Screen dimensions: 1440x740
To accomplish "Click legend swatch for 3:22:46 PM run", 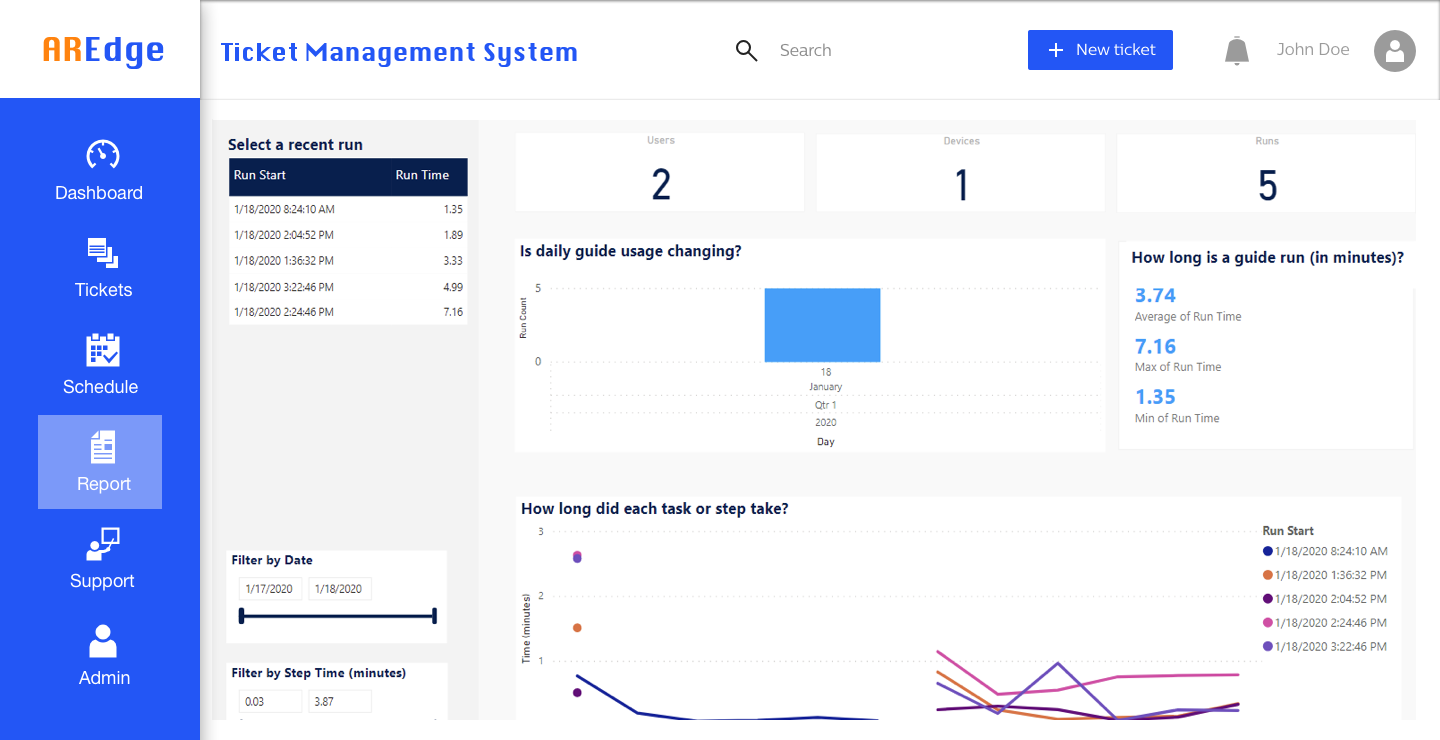I will 1268,647.
